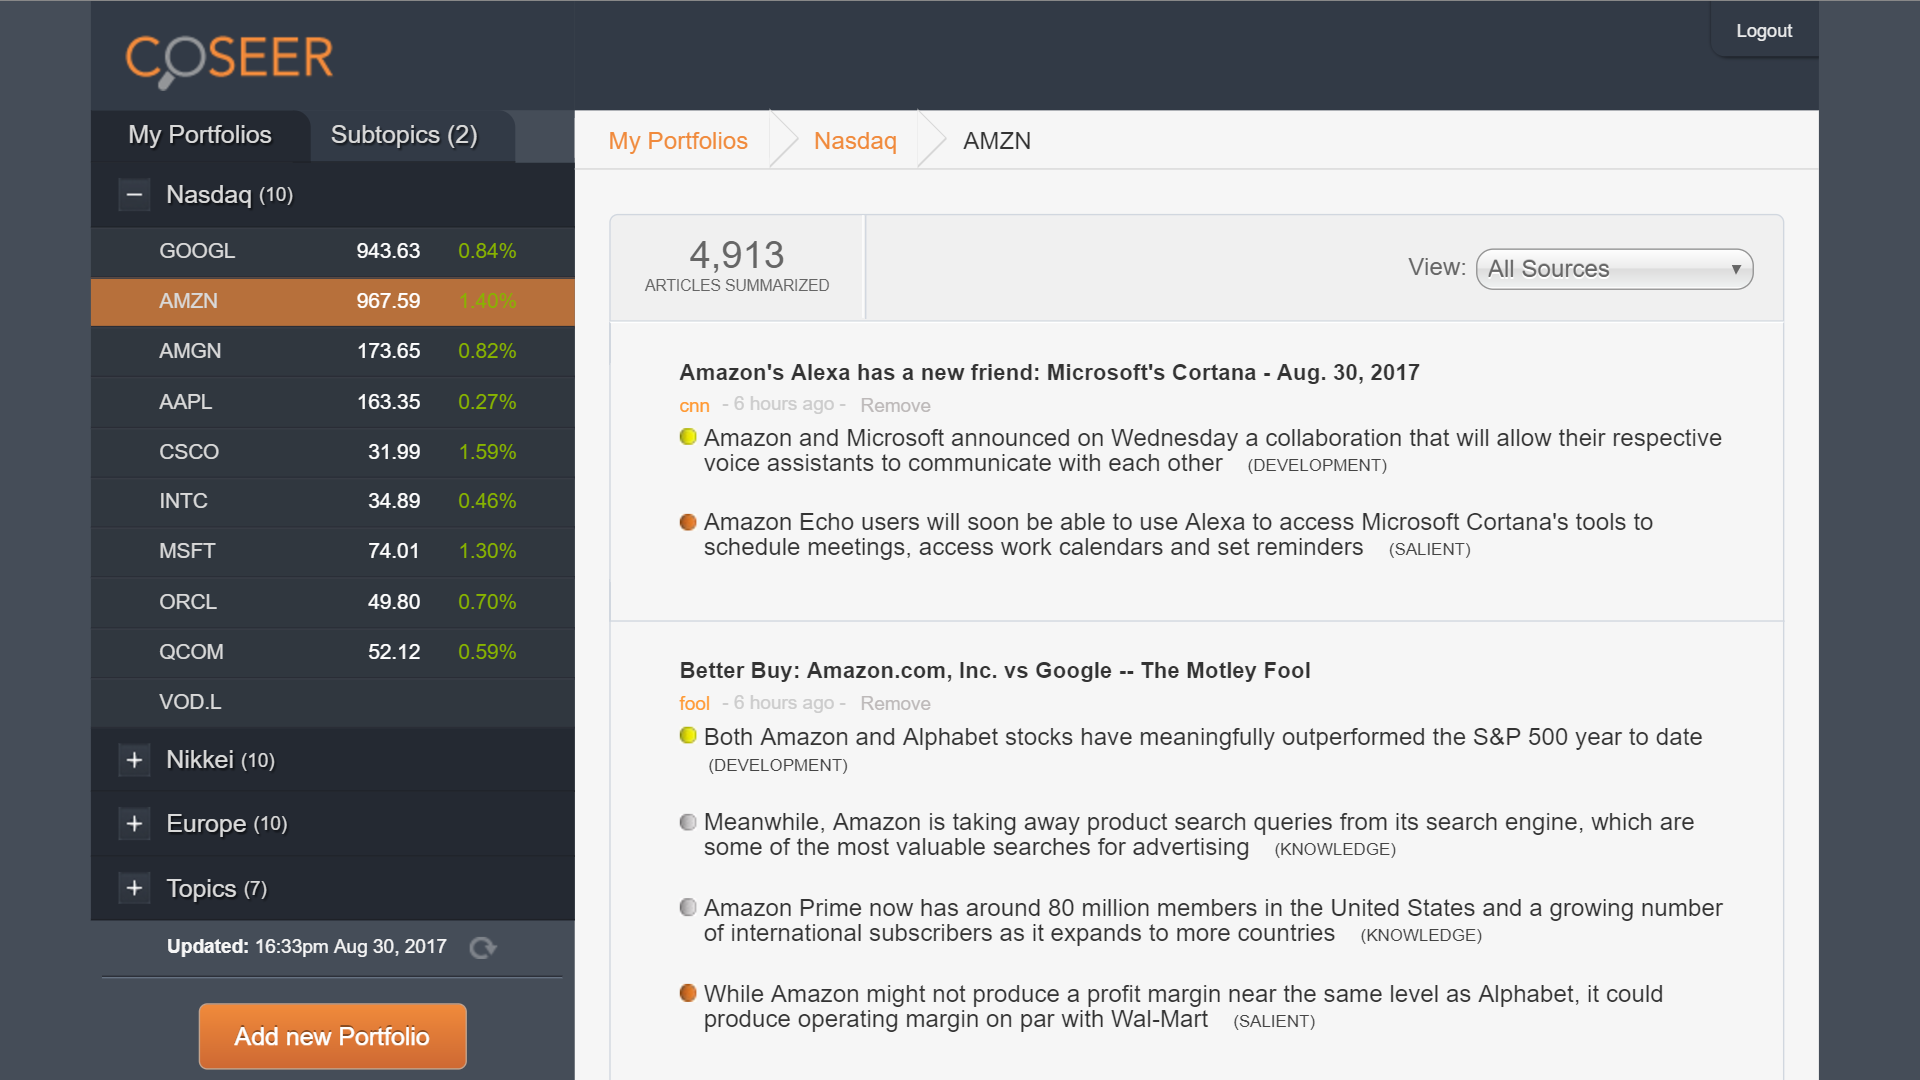
Task: Select the MSFT stock row
Action: [x=333, y=551]
